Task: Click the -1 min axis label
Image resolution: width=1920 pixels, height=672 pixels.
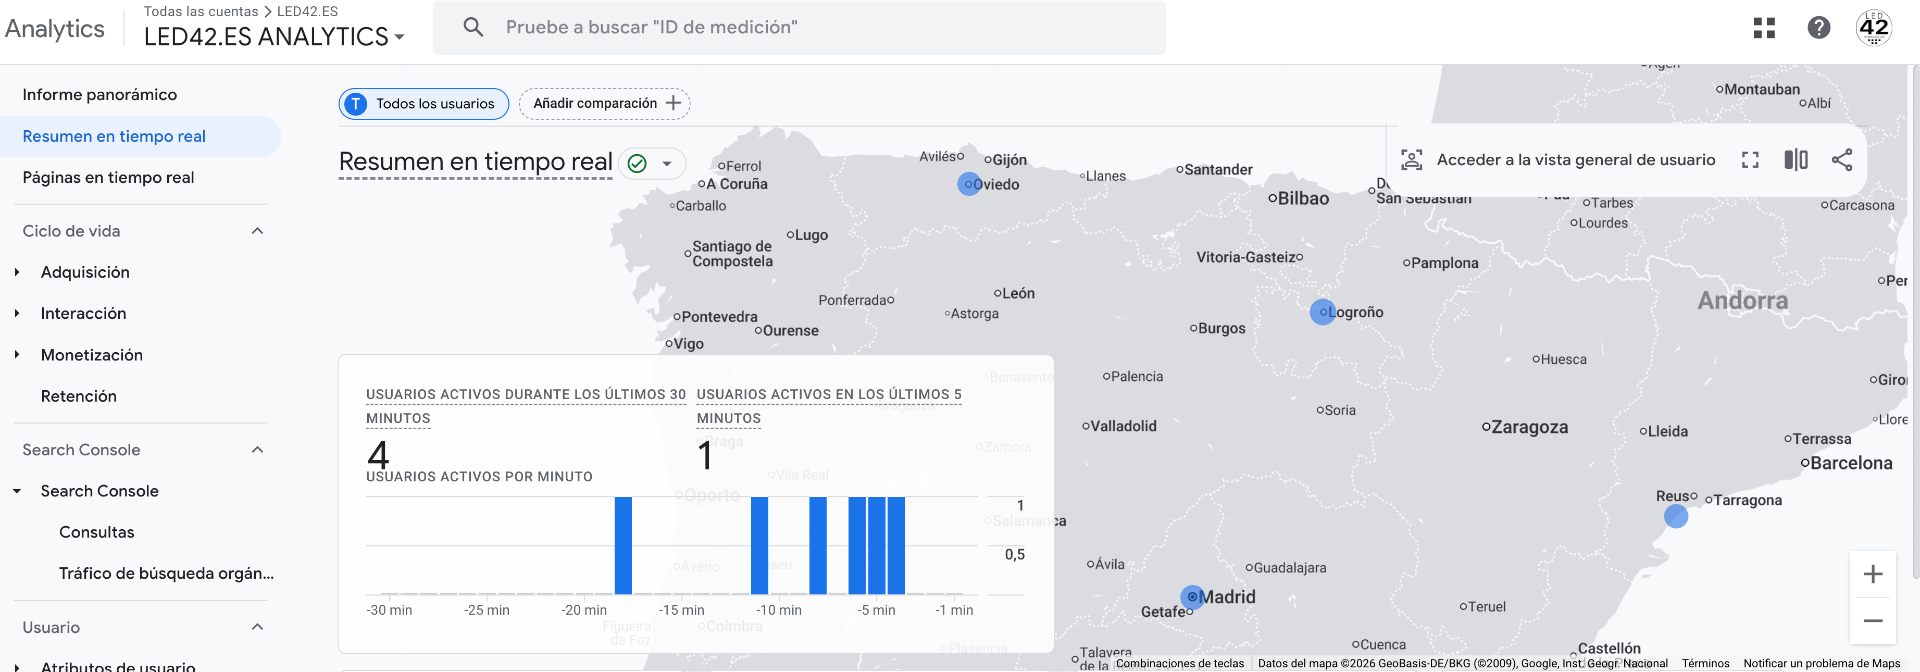Action: pyautogui.click(x=954, y=610)
